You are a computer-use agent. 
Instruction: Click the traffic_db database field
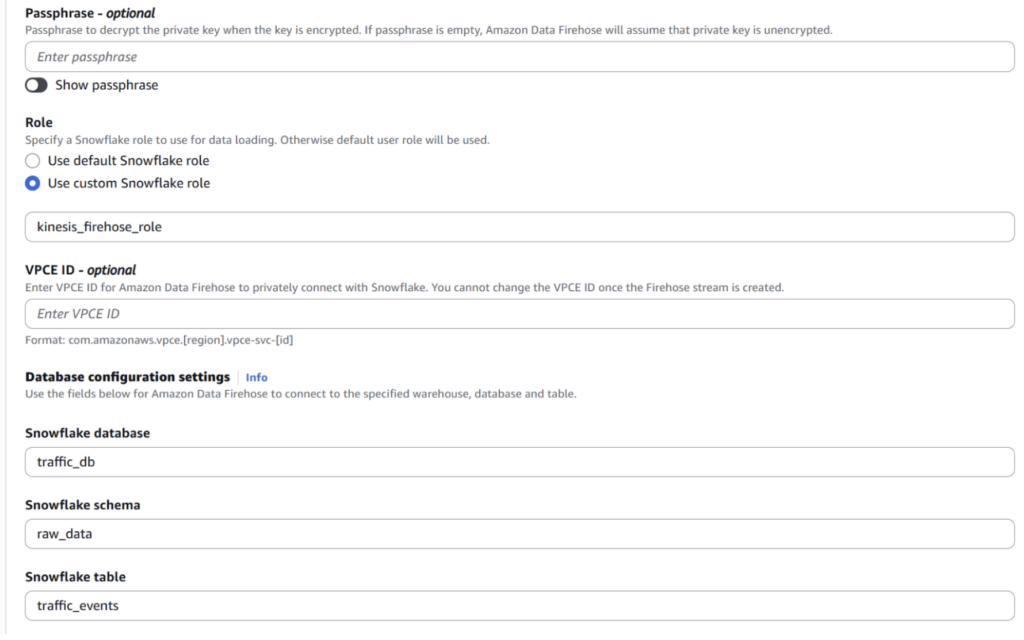click(x=519, y=462)
